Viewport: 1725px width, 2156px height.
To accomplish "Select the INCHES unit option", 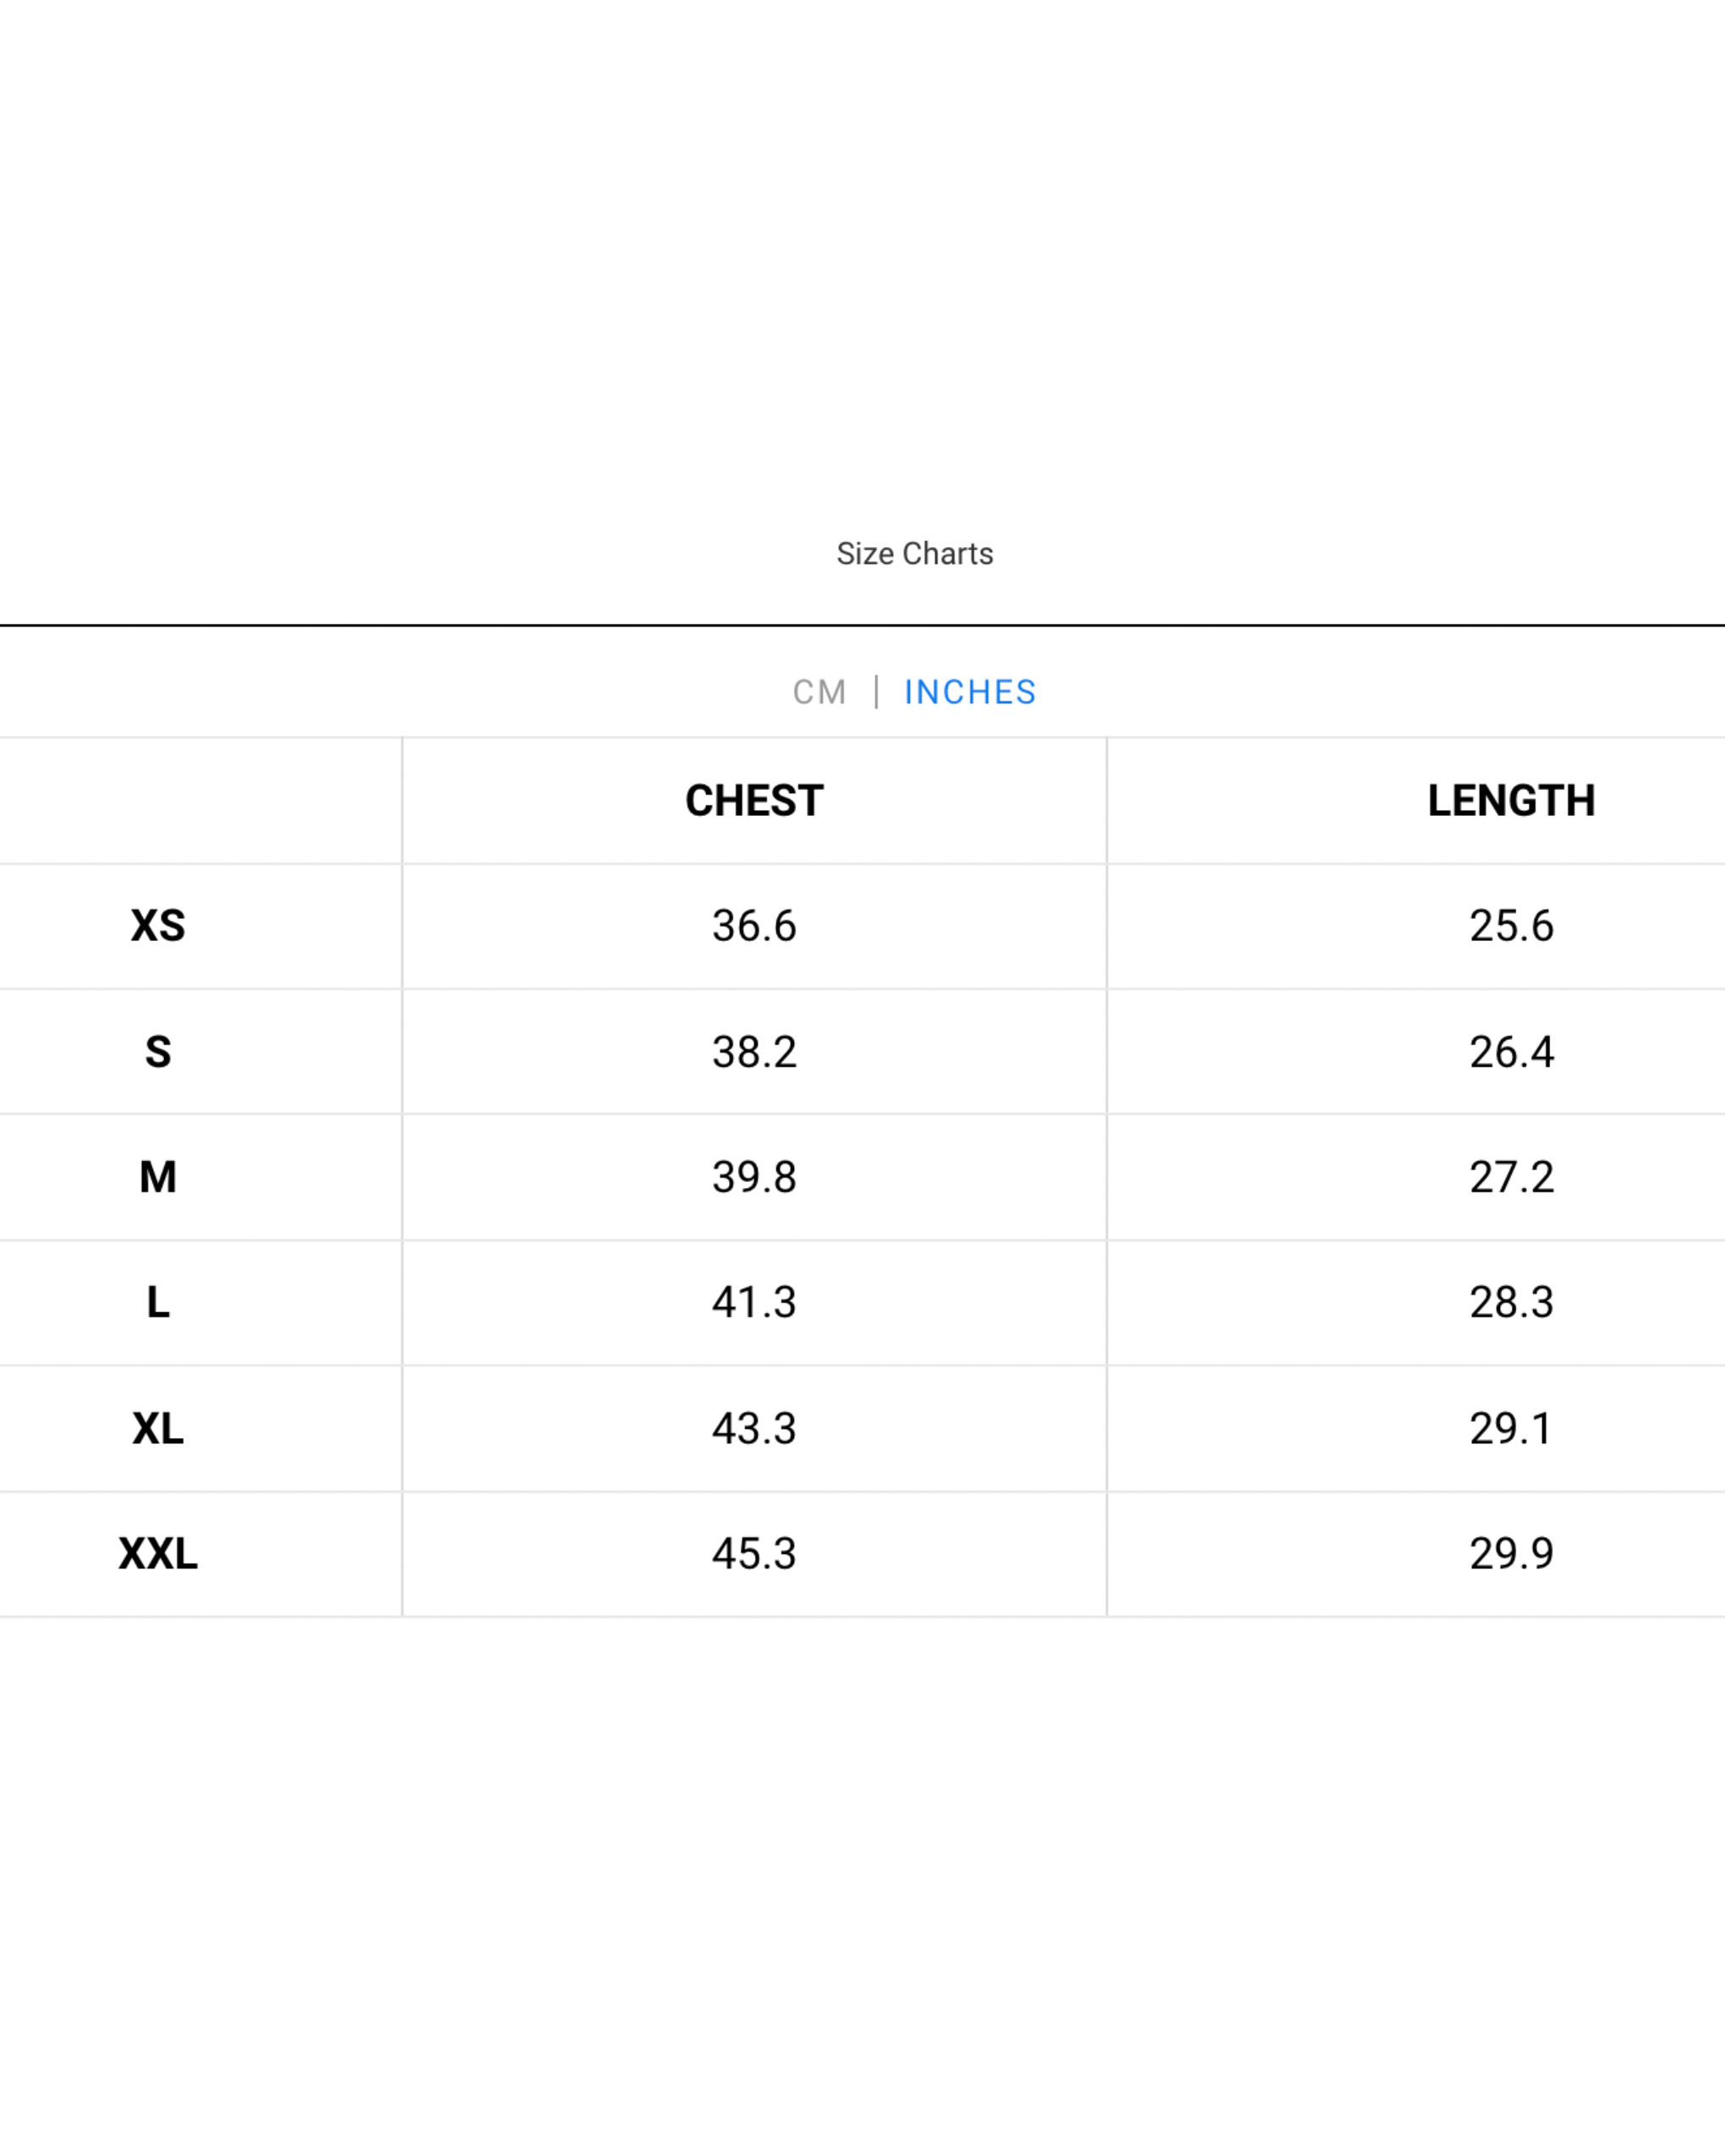I will tap(970, 692).
